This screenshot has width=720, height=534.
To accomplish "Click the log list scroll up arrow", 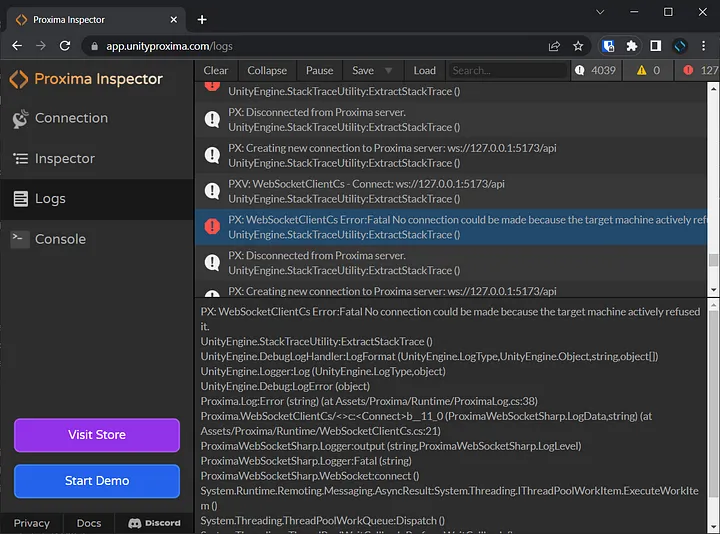I will (x=713, y=89).
